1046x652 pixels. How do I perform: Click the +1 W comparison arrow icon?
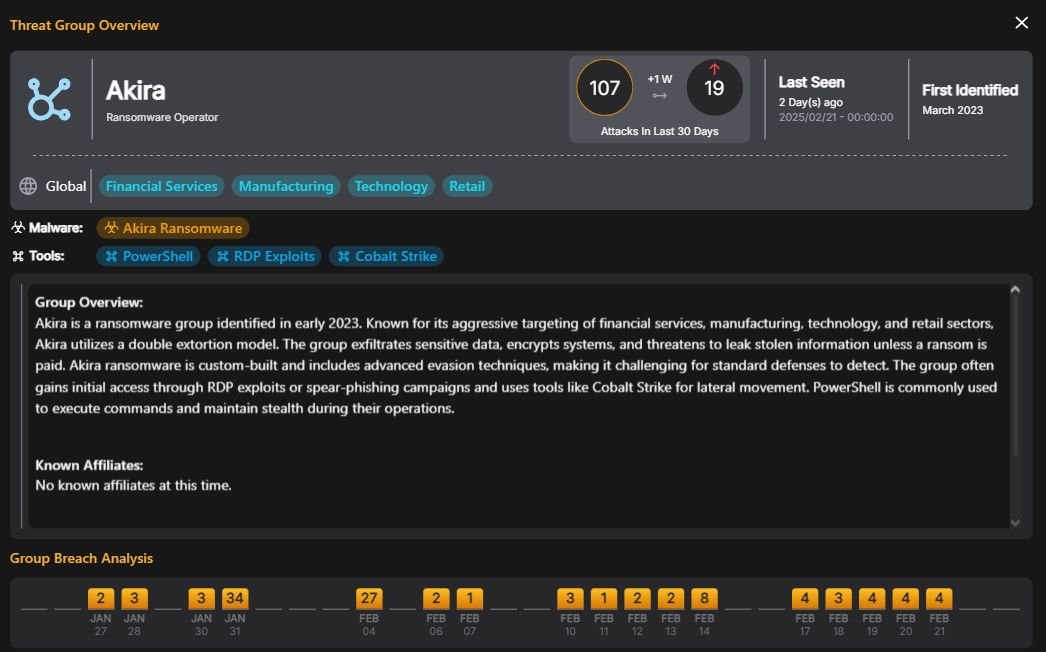pos(659,95)
